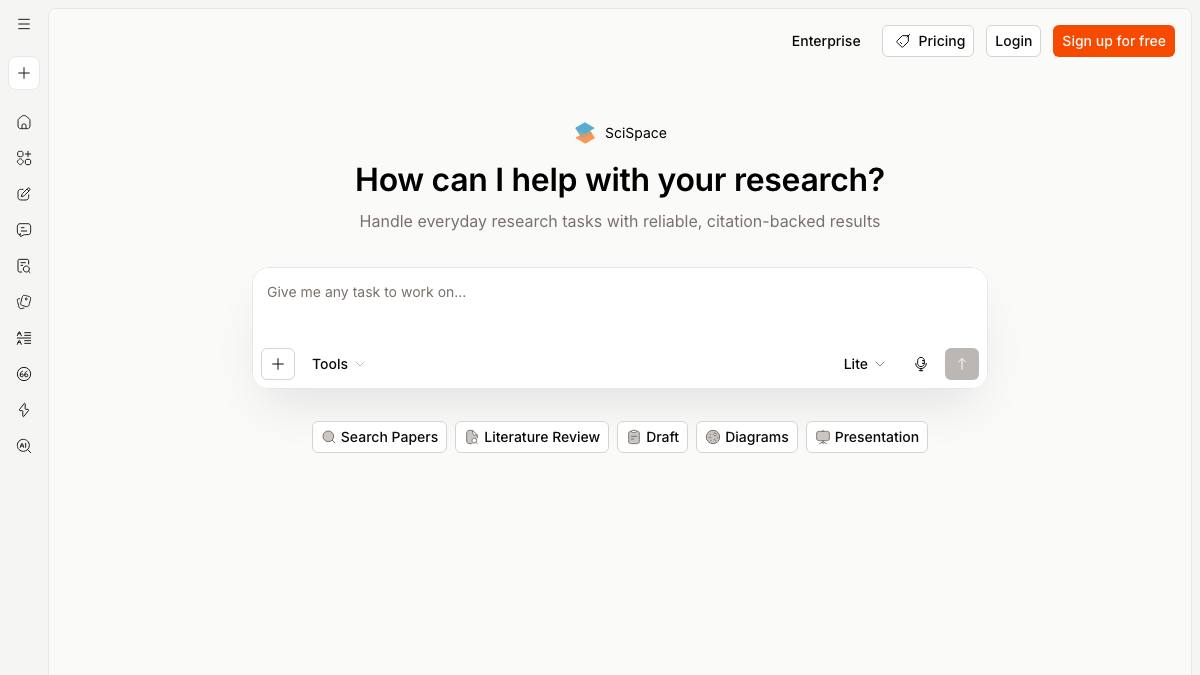Start voice input with microphone icon
Viewport: 1200px width, 675px height.
pos(921,364)
